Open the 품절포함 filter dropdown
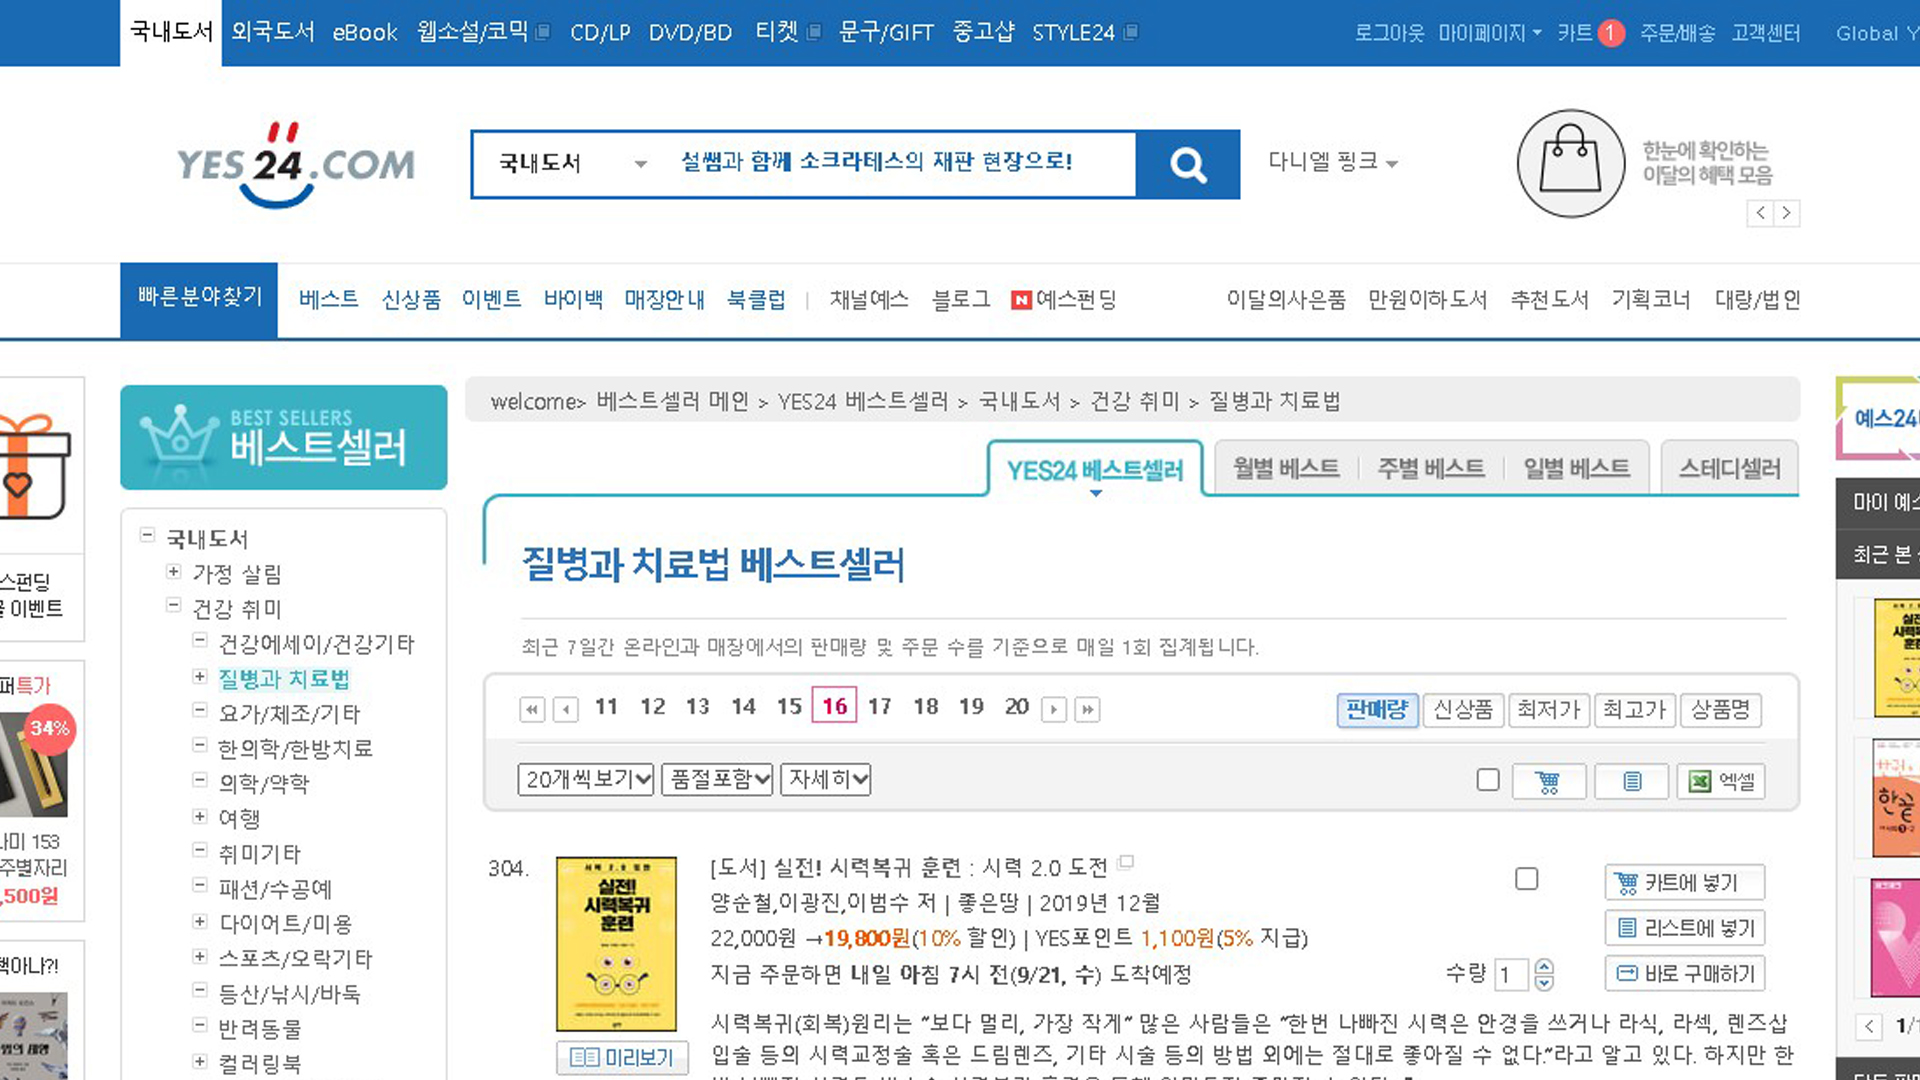The height and width of the screenshot is (1080, 1920). coord(717,779)
